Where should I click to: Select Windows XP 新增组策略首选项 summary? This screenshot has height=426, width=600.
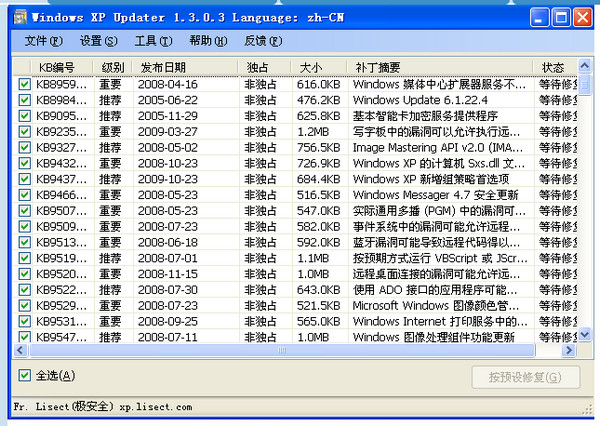[x=431, y=179]
